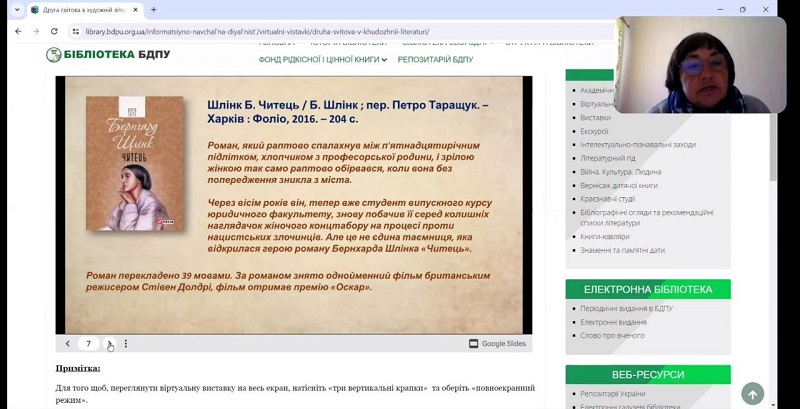Open 'Знаменні та пам'ятні дати' link

(622, 250)
